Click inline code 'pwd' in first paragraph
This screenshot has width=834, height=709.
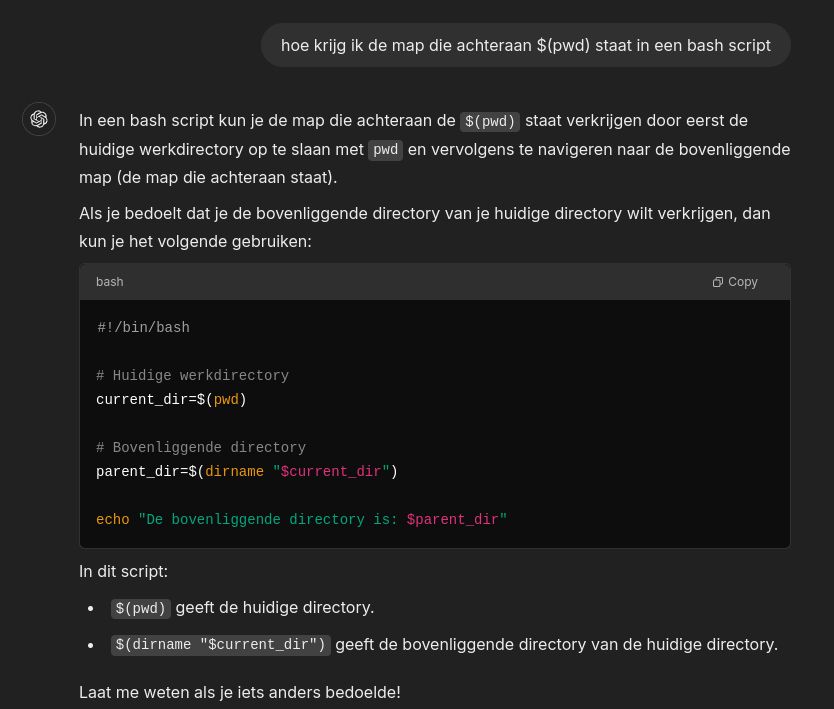(x=386, y=150)
